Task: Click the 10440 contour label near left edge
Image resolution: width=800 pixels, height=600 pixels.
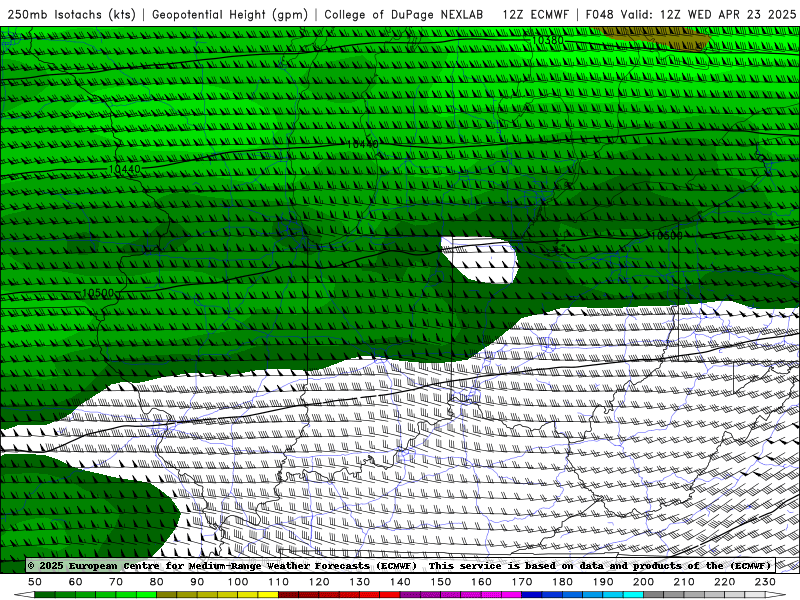Action: click(x=124, y=169)
